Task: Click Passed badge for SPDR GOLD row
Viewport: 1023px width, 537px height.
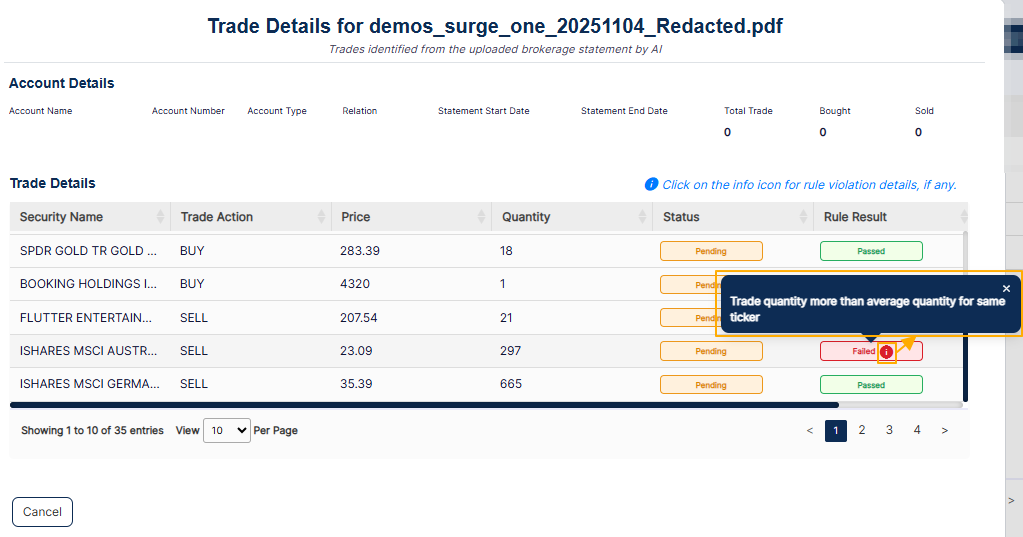Action: point(871,251)
